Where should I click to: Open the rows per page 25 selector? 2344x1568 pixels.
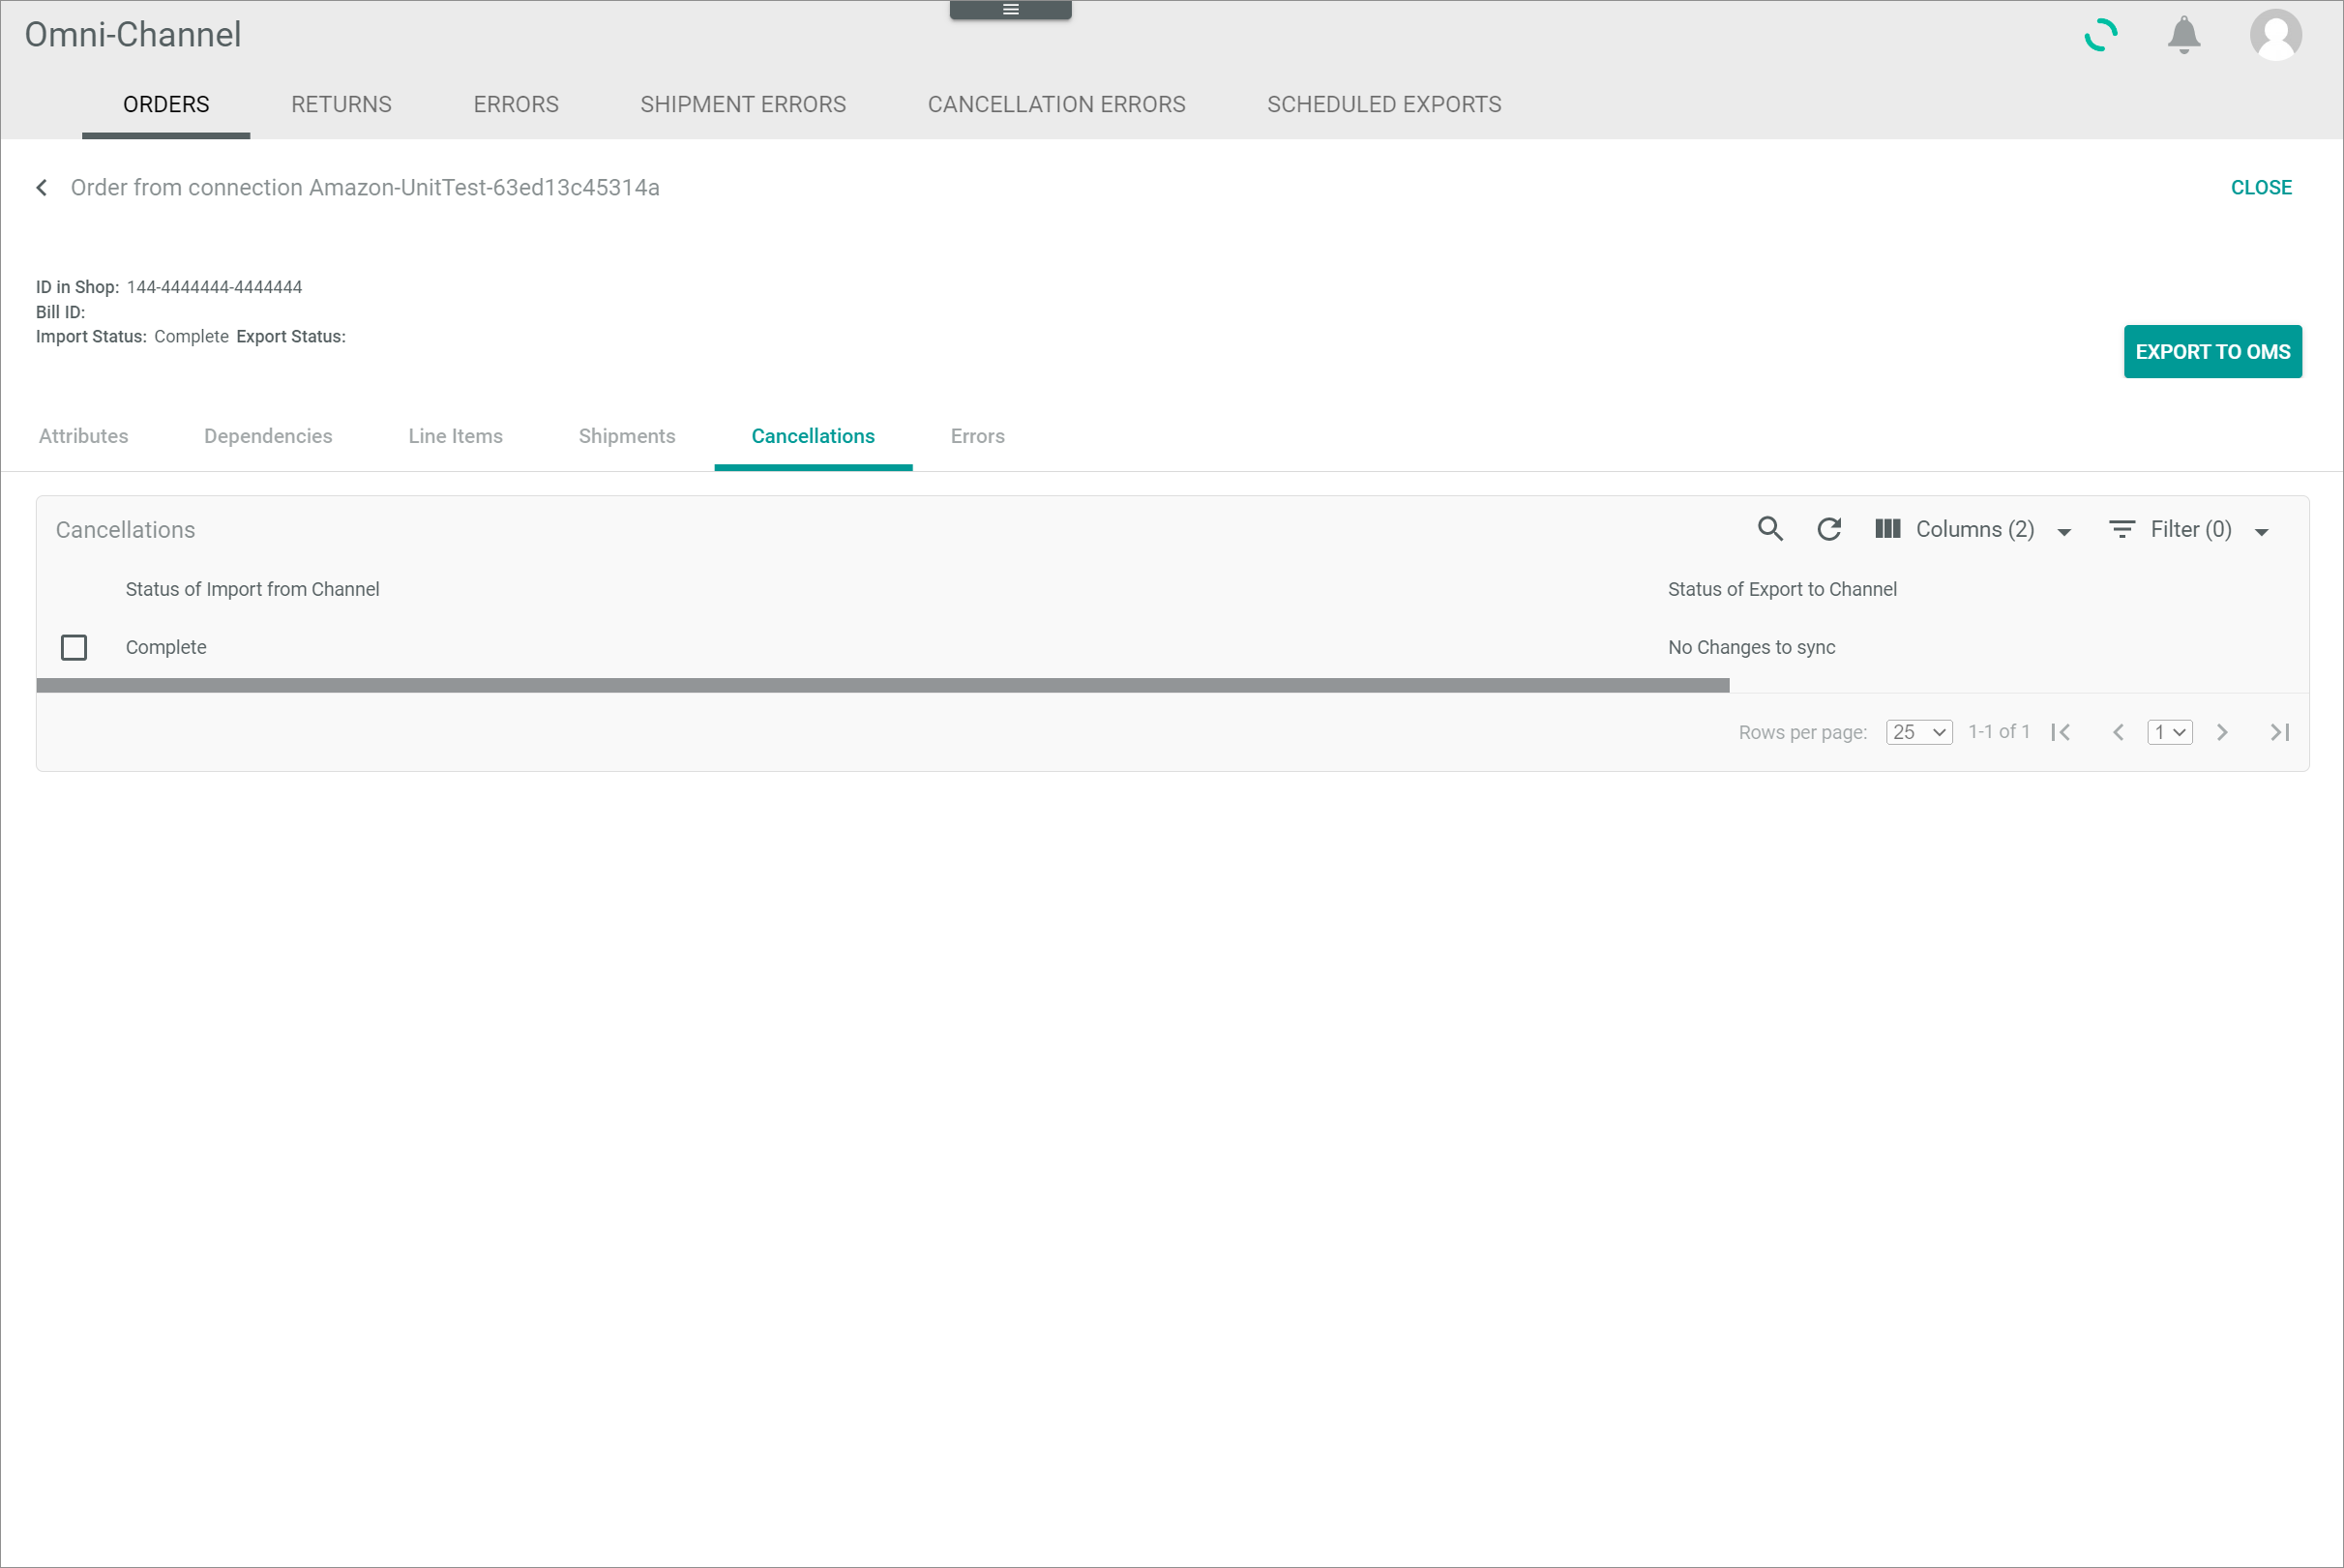click(x=1918, y=732)
